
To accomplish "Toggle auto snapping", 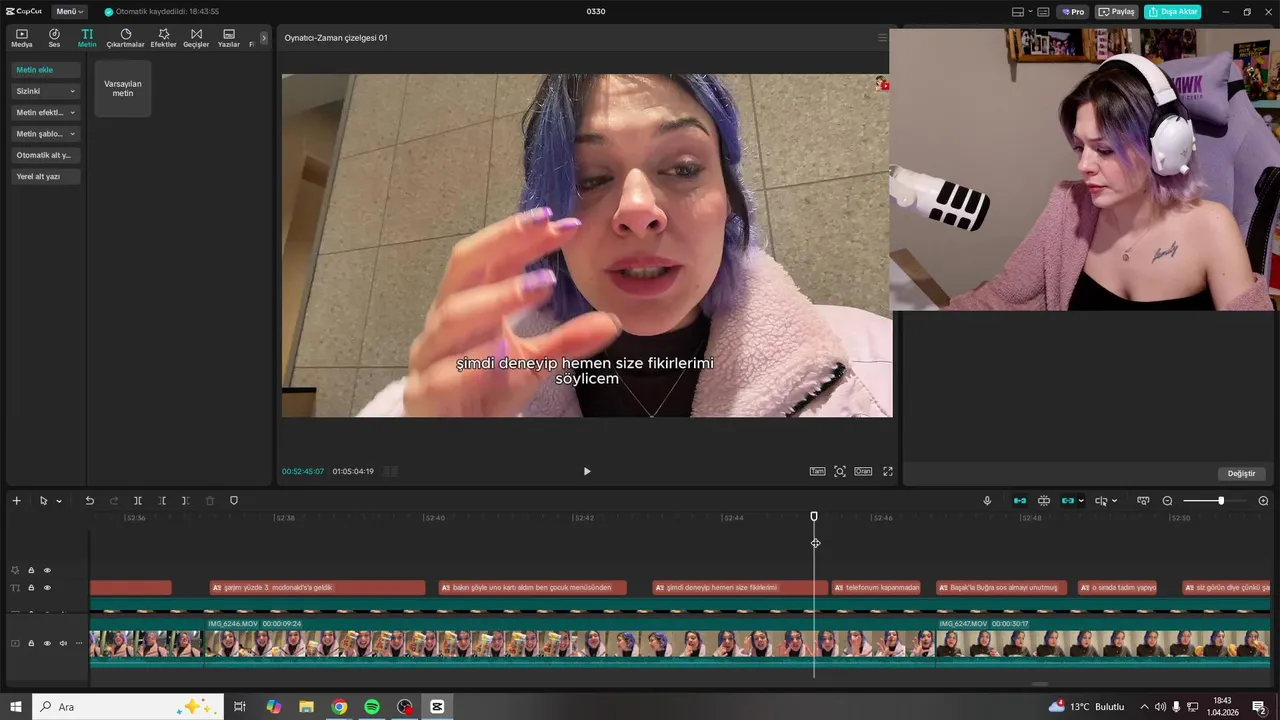I will (1044, 501).
